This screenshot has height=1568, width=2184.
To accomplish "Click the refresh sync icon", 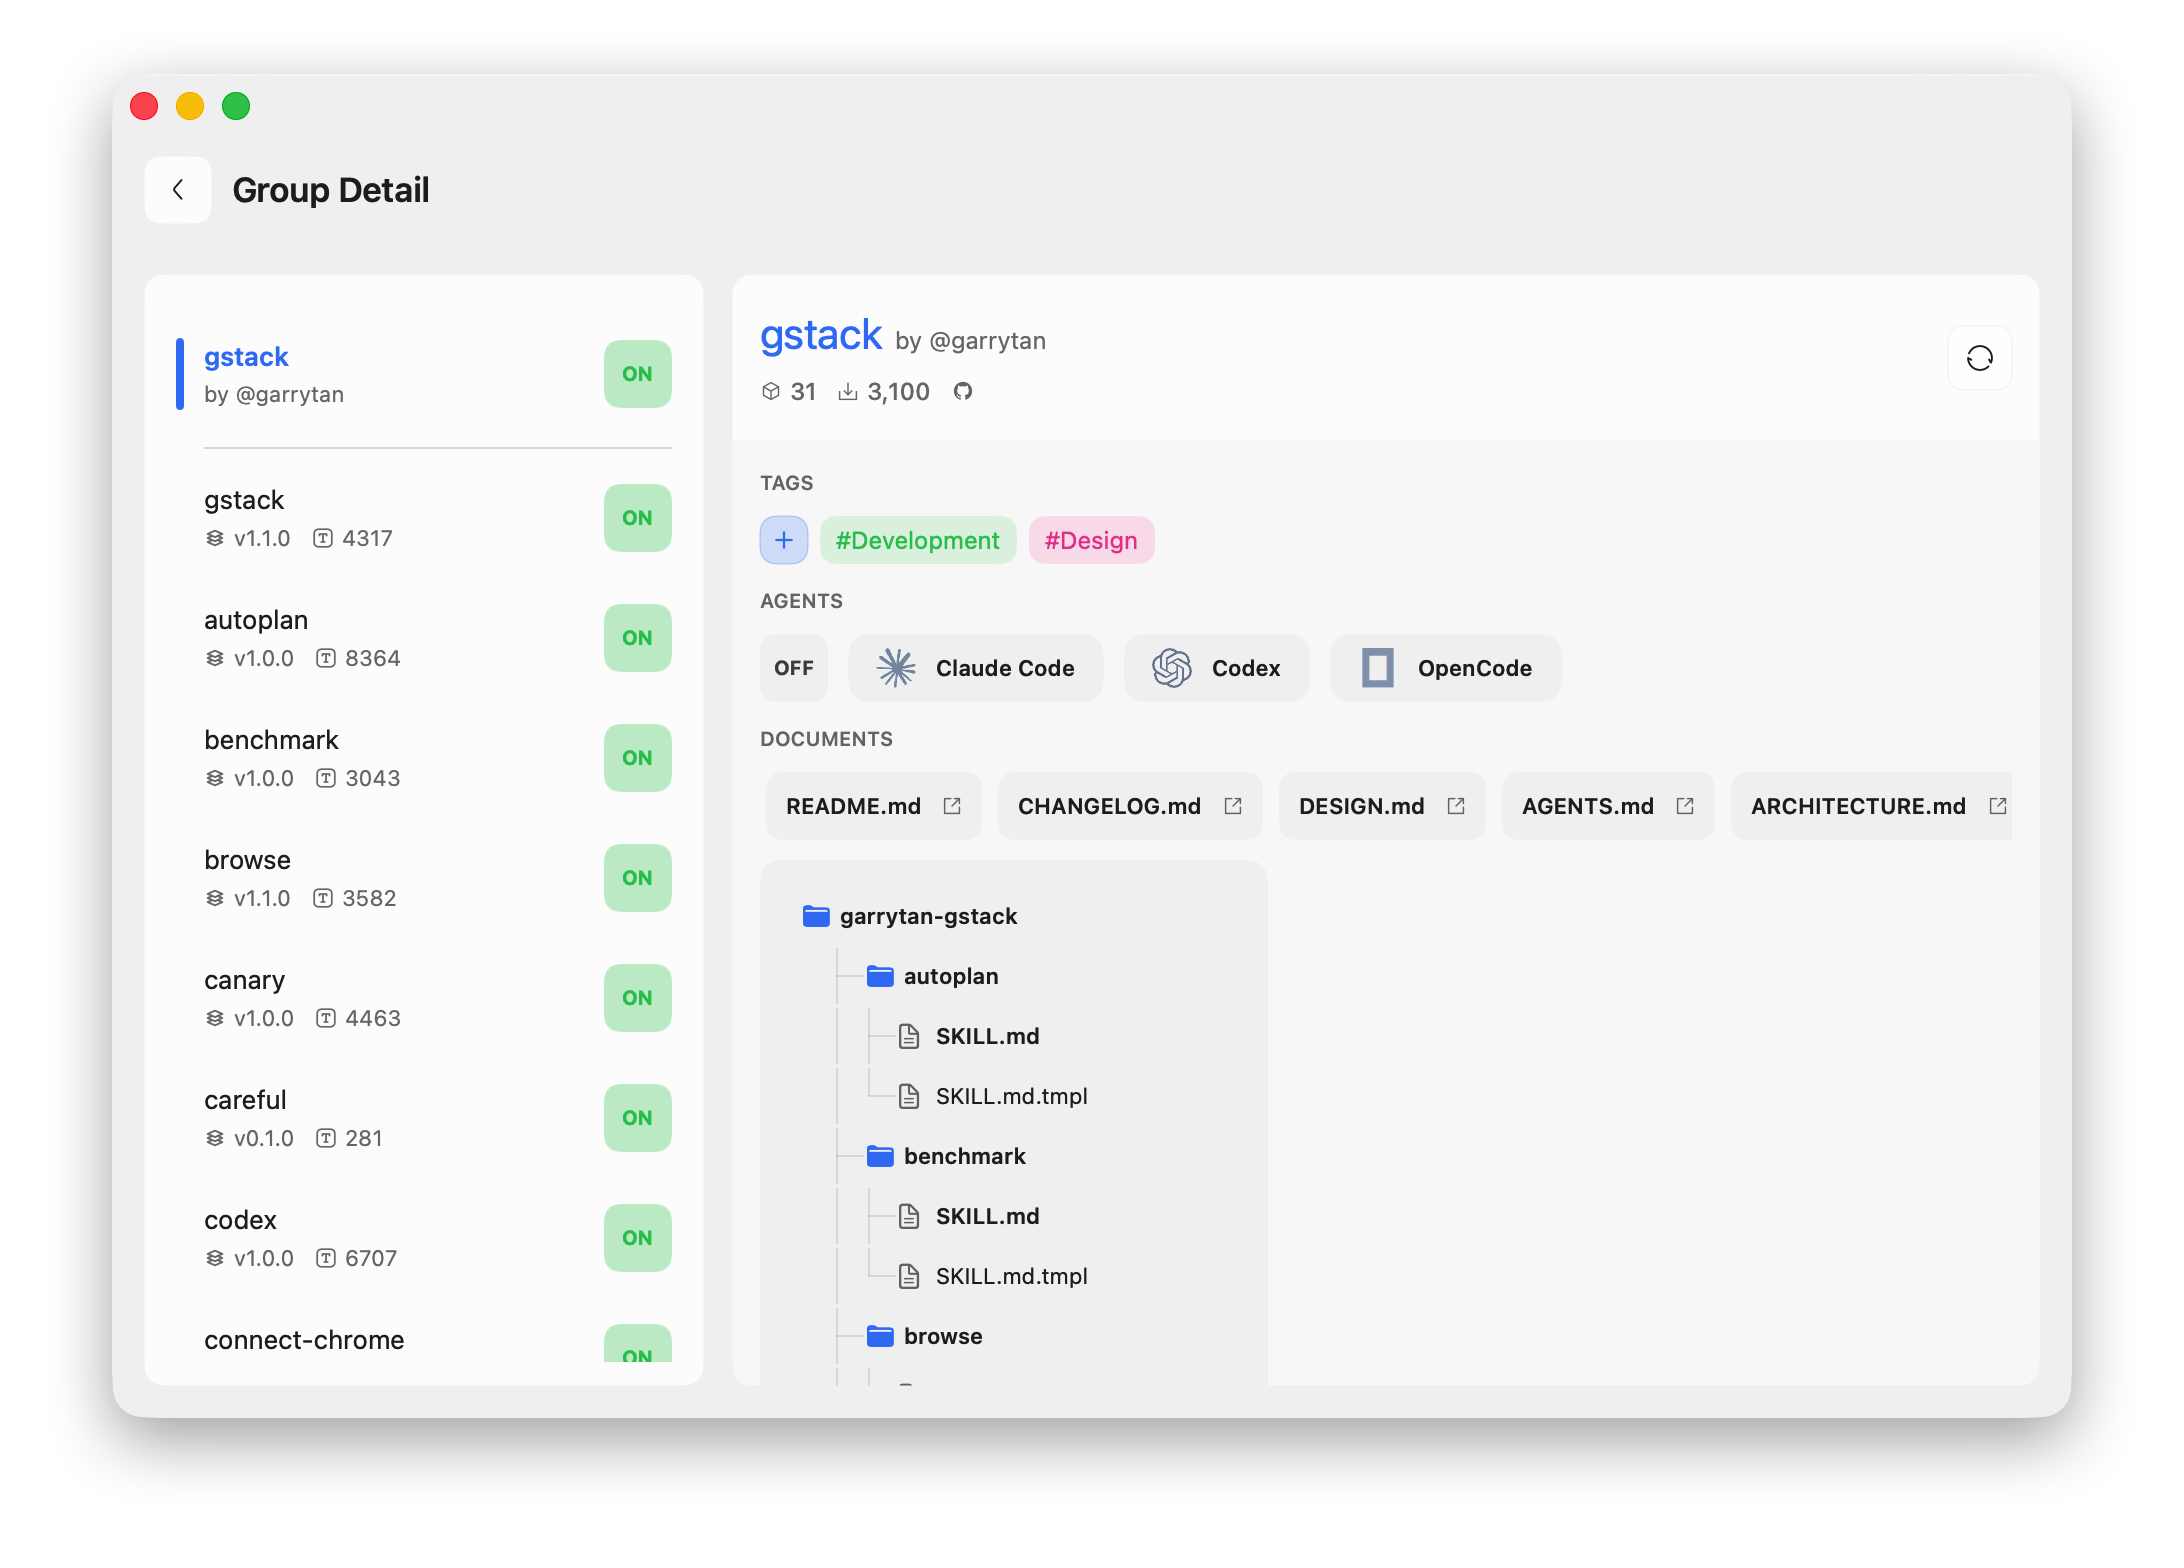I will point(1979,358).
